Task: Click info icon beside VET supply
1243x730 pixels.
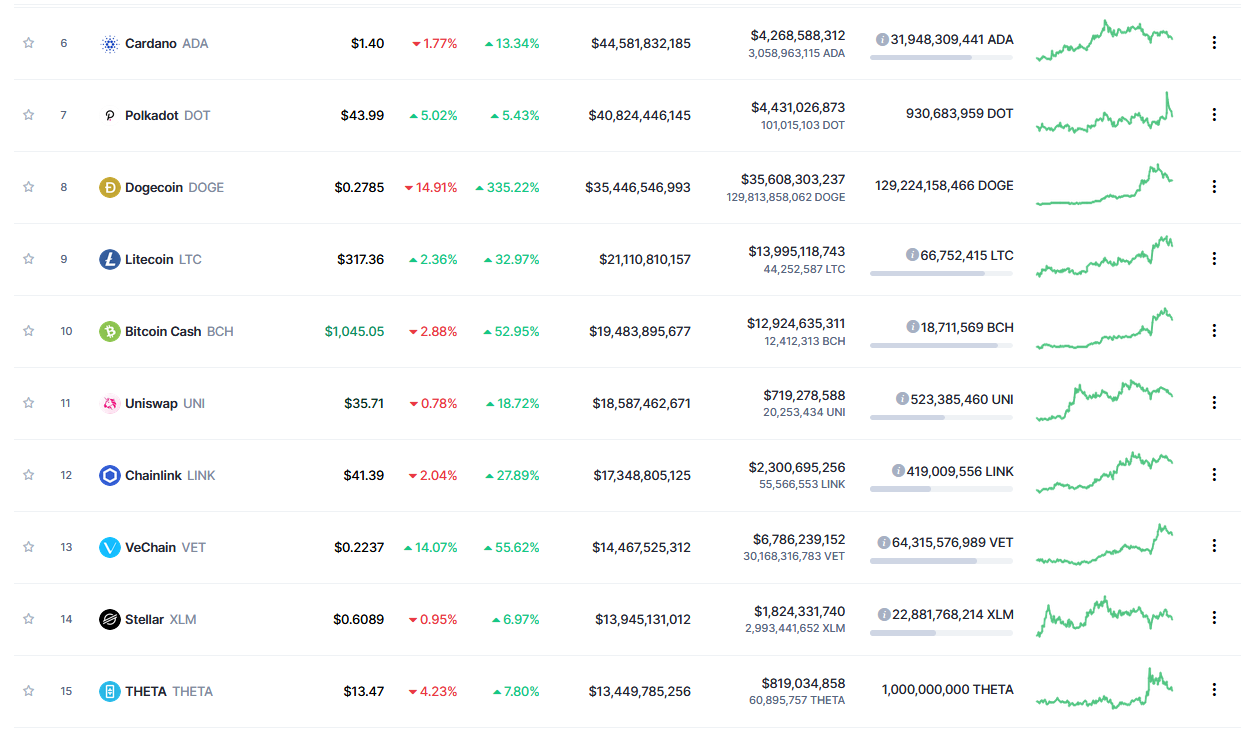Action: [884, 543]
